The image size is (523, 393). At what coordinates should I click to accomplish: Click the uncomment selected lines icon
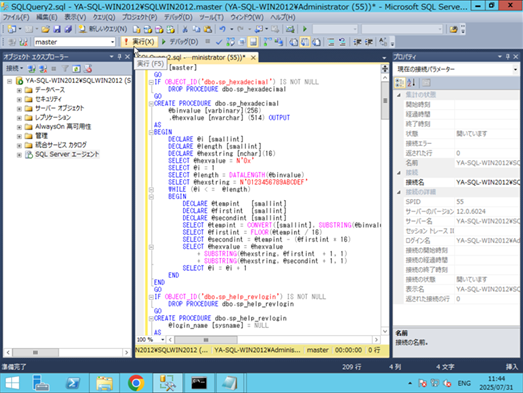(342, 42)
